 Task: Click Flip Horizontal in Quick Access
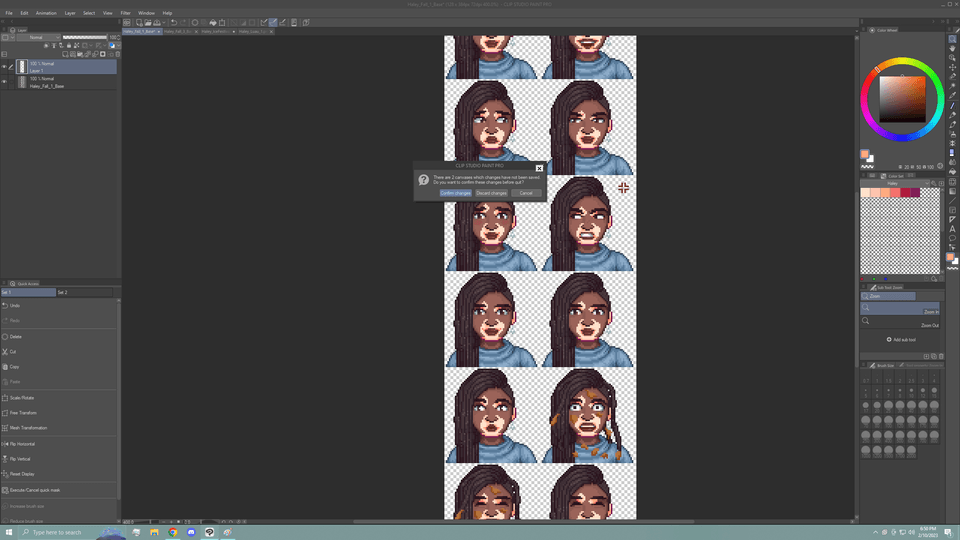(x=22, y=444)
